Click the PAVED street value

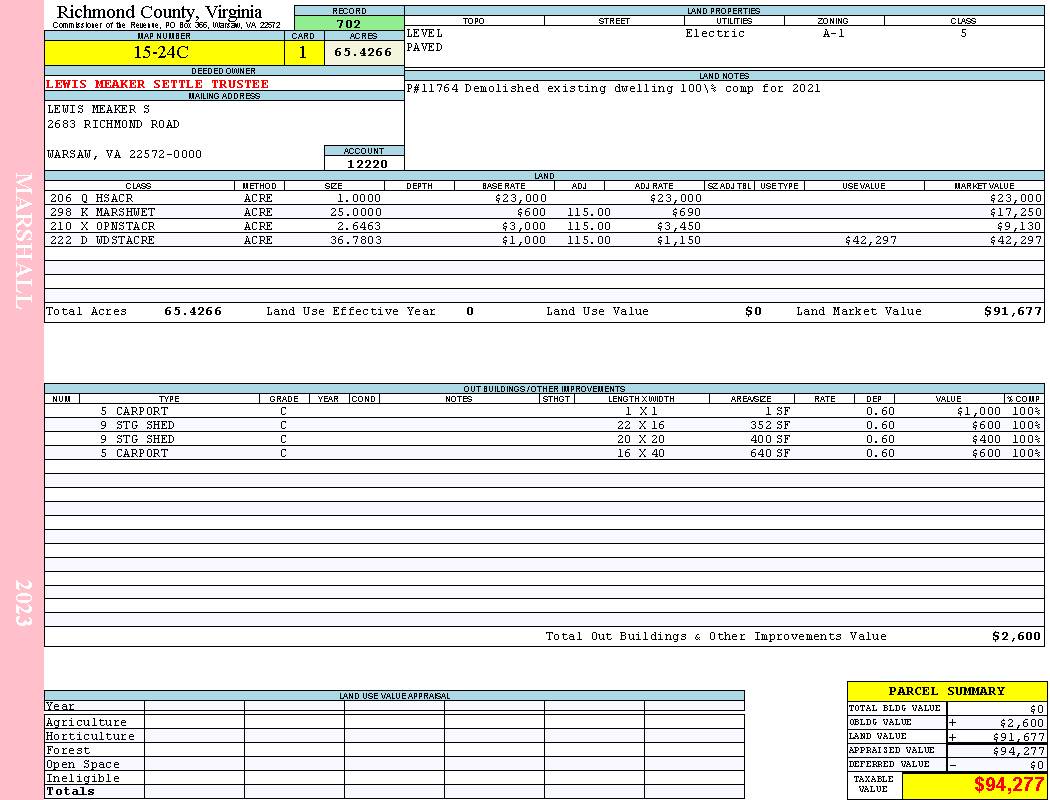tap(425, 48)
